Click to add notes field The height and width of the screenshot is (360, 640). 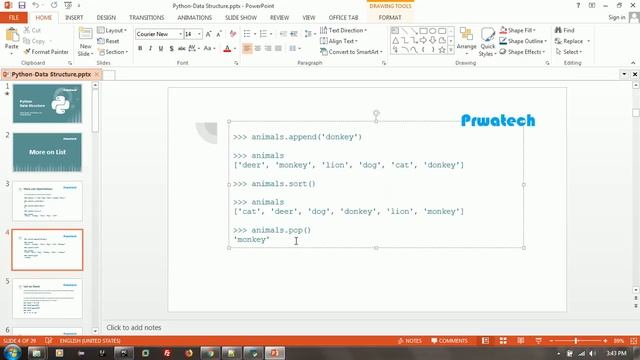[x=134, y=328]
